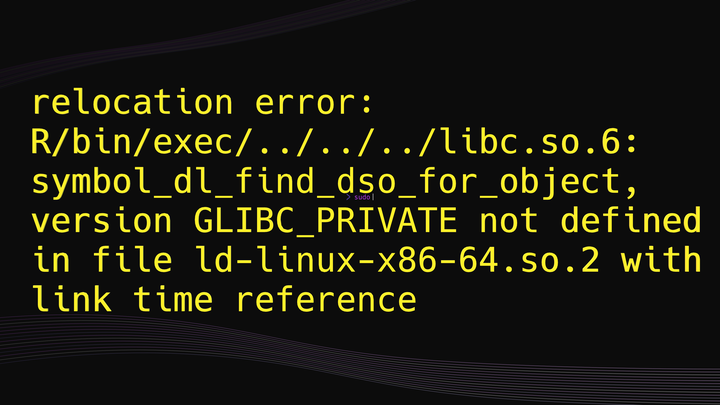Image resolution: width=720 pixels, height=405 pixels.
Task: Click "R/bin/exec" at the path start
Action: coord(133,143)
